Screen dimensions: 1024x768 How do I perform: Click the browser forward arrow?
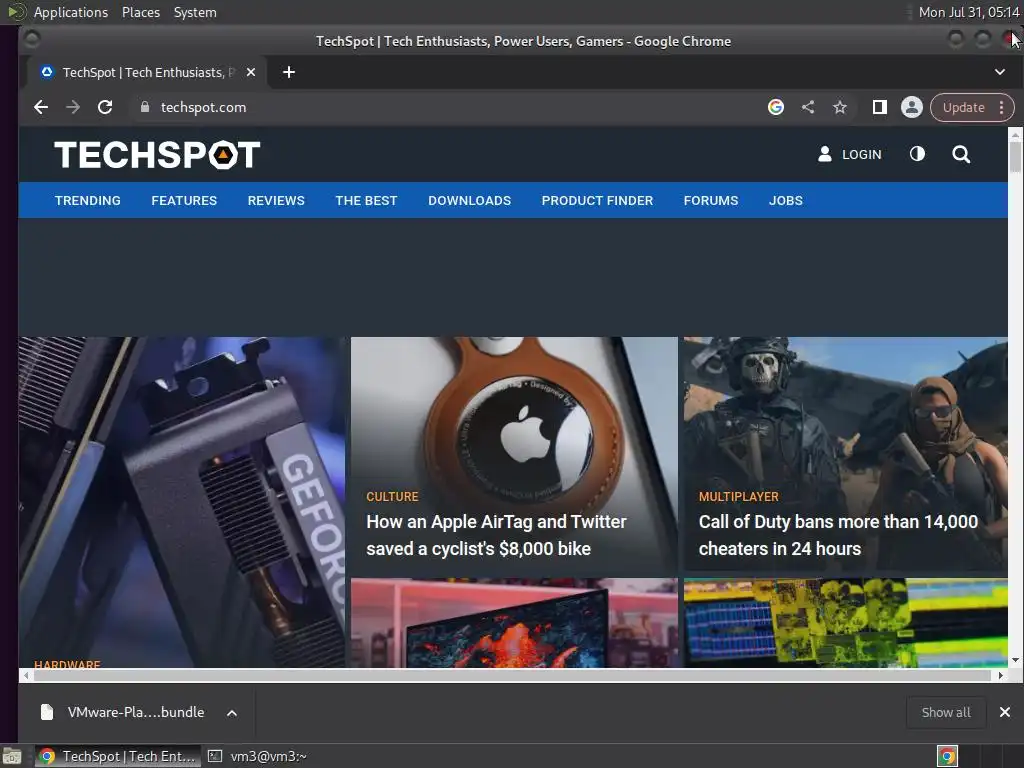73,107
